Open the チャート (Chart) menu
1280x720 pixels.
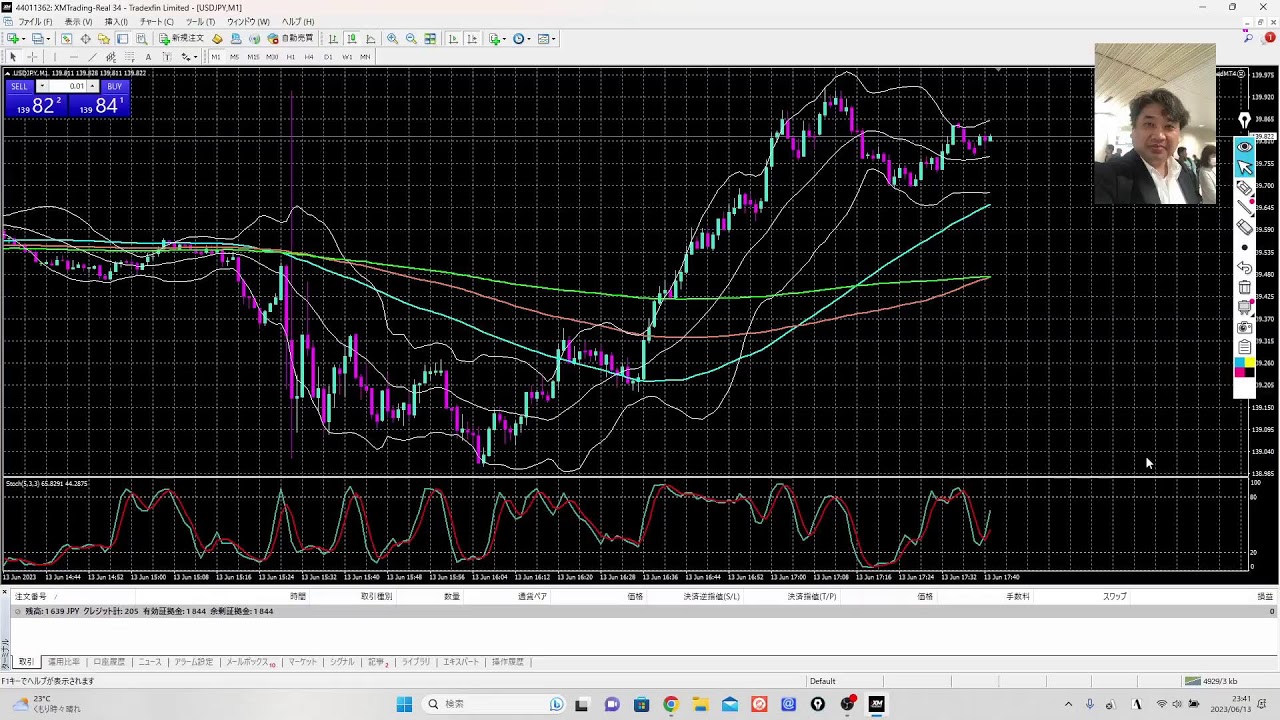[156, 22]
